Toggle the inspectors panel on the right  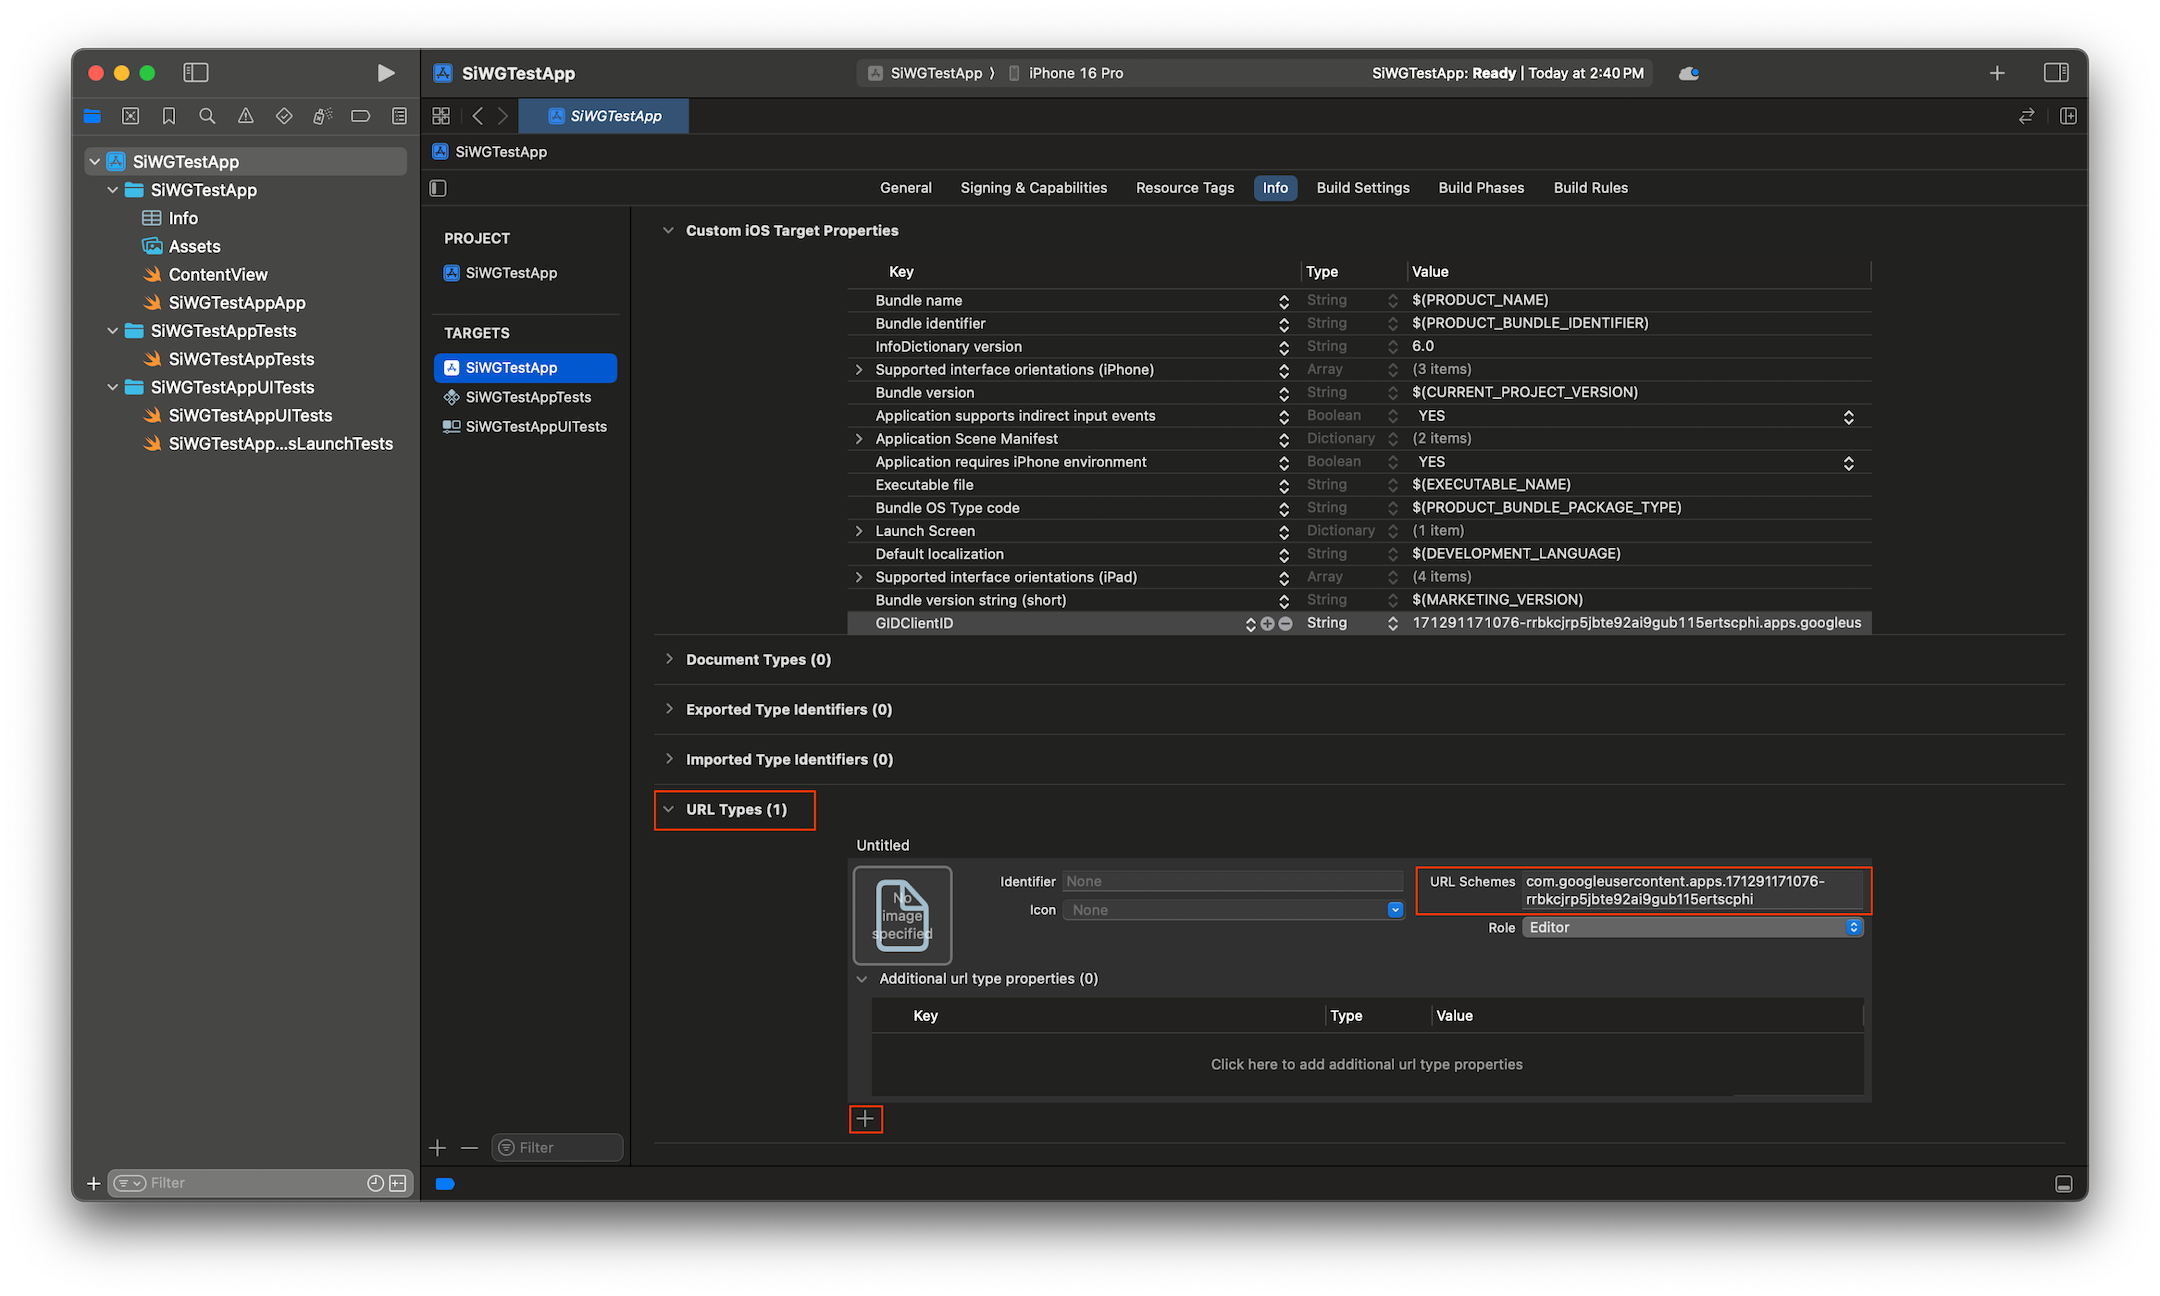(2056, 72)
